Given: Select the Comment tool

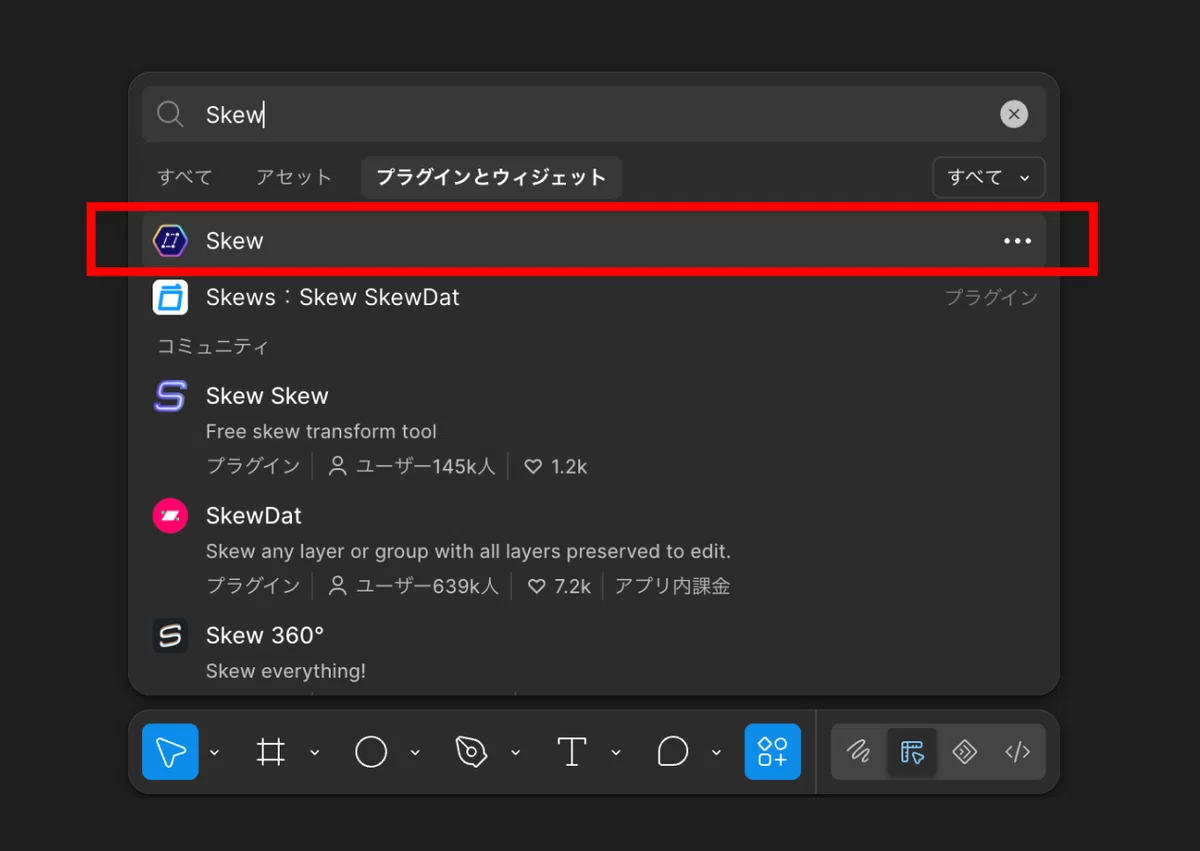Looking at the screenshot, I should 672,751.
